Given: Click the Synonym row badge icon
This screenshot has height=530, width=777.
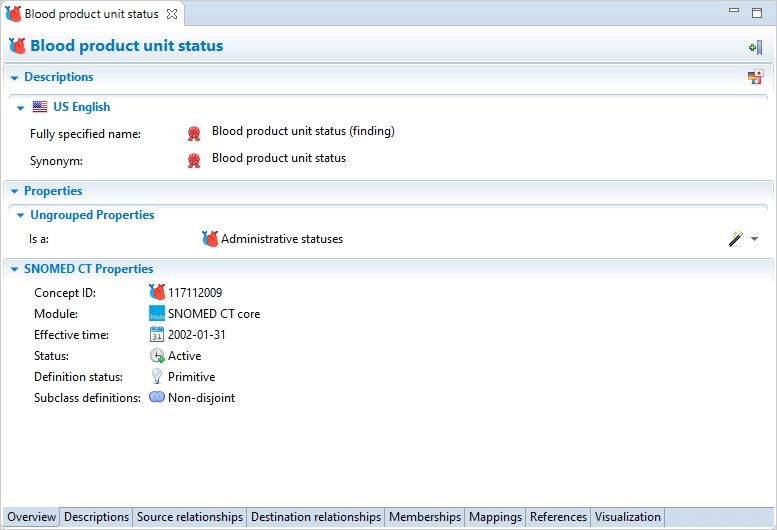Looking at the screenshot, I should [194, 159].
